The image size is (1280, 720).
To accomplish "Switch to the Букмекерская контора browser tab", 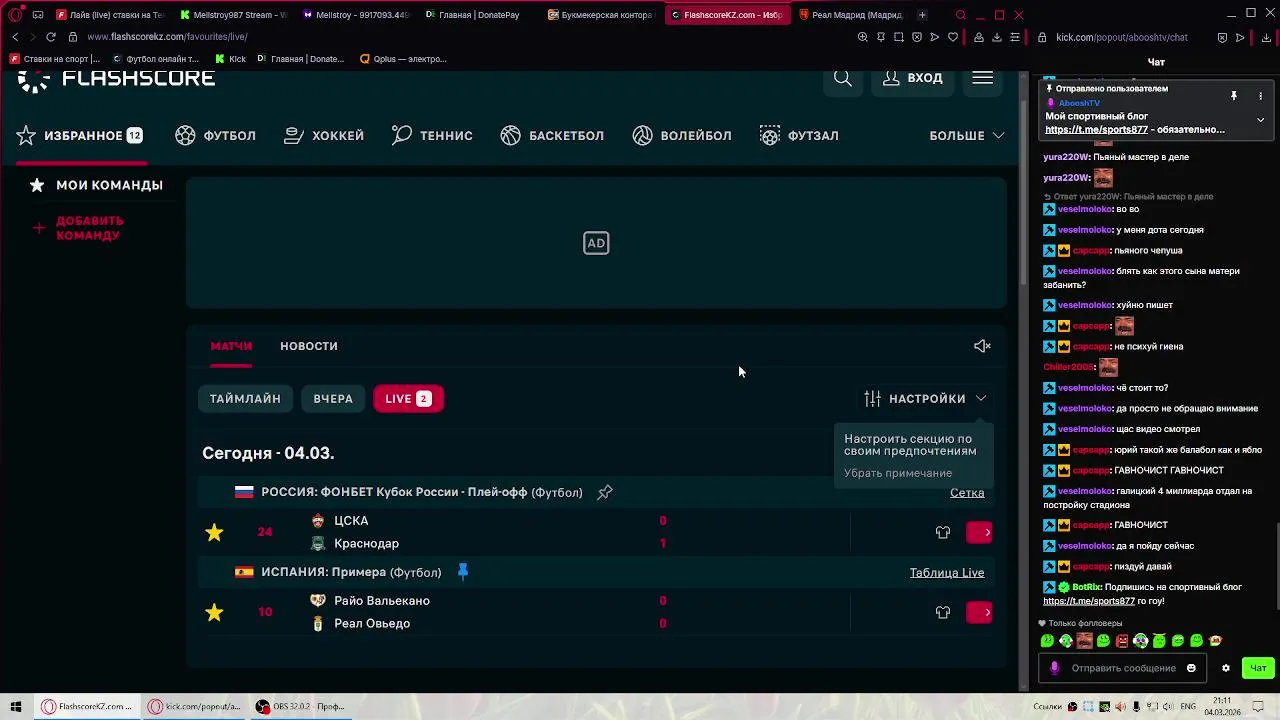I will click(600, 15).
